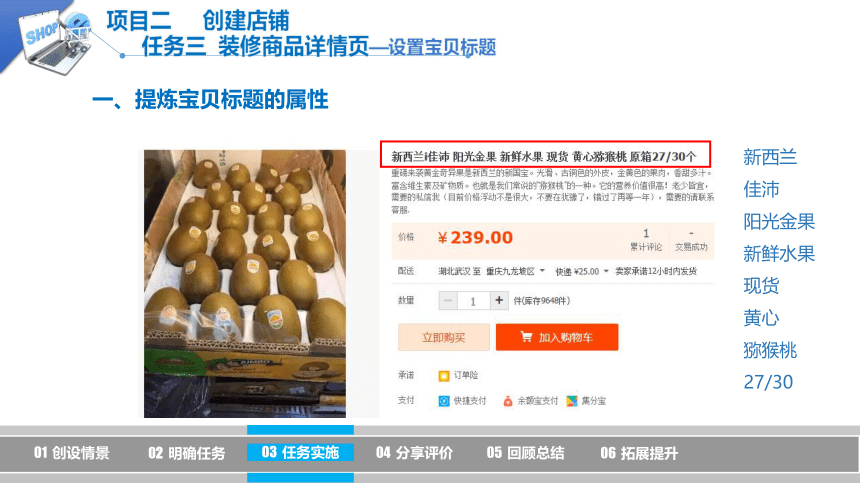Switch to the 01 创设情景 tab
This screenshot has height=483, width=860.
[x=72, y=453]
